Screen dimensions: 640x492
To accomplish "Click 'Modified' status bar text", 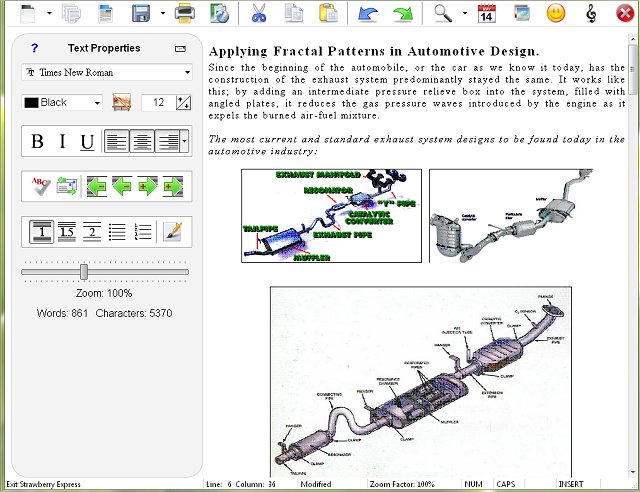I will (316, 484).
